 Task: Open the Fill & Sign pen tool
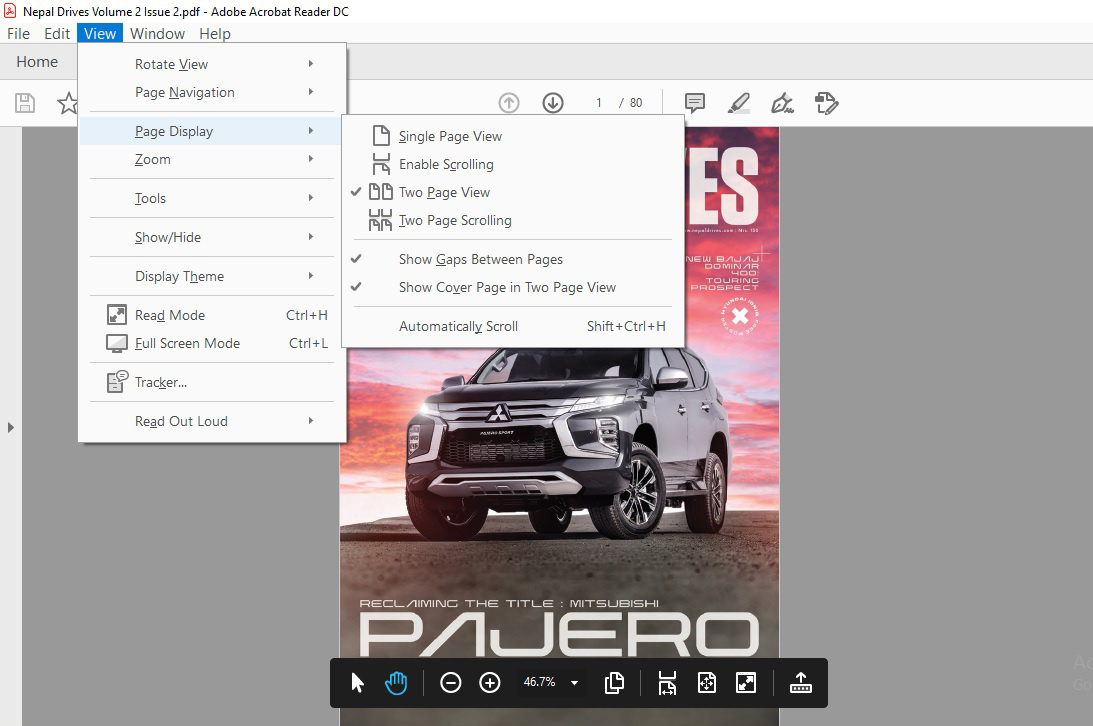(782, 103)
